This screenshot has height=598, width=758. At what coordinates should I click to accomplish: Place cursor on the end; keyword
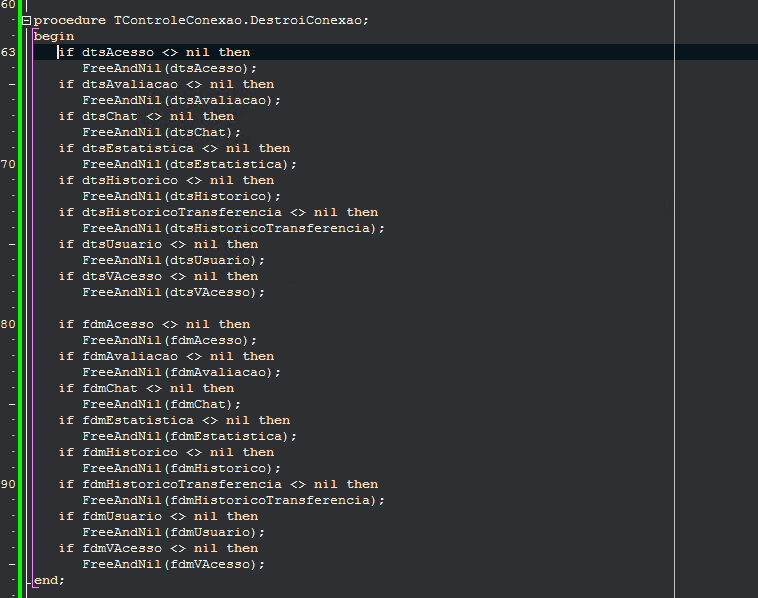coord(49,580)
